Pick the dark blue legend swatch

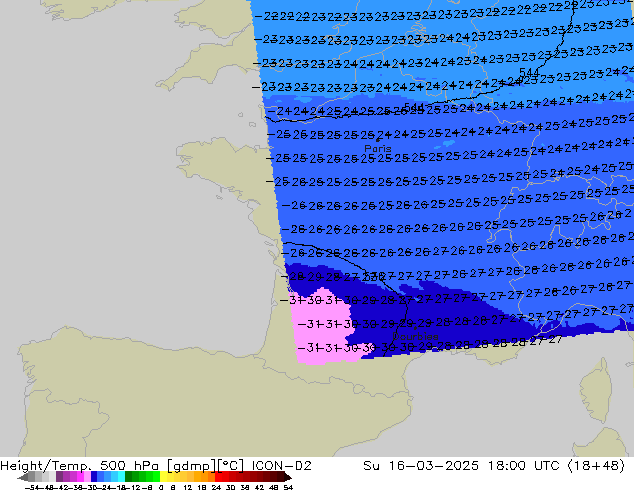click(94, 477)
